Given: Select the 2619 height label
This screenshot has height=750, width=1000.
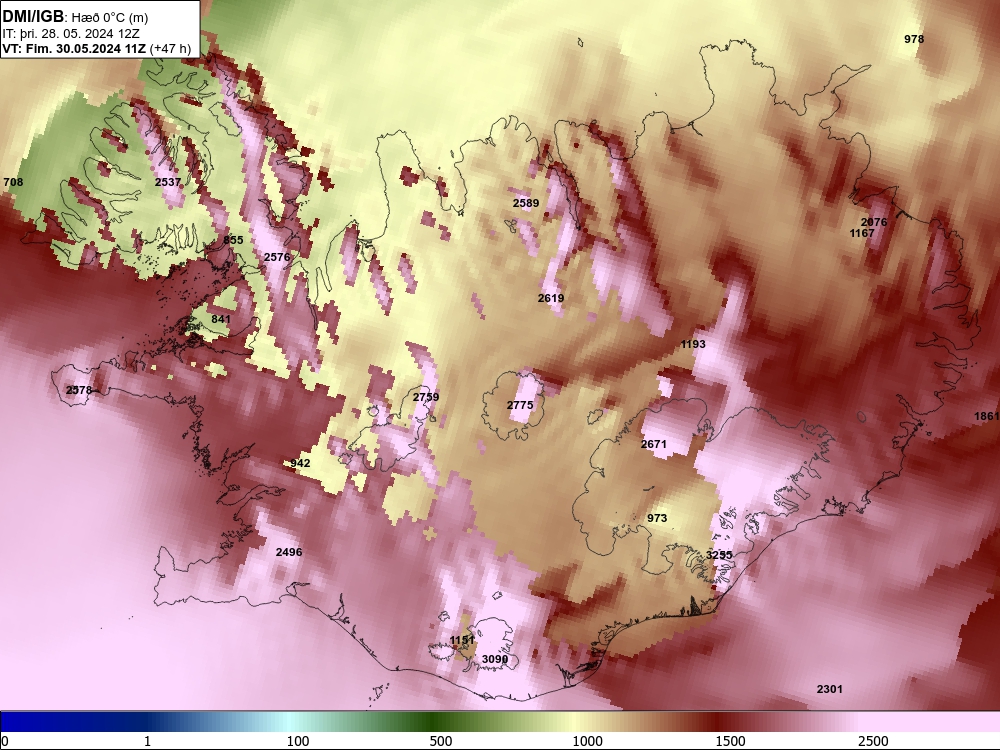Looking at the screenshot, I should (551, 298).
